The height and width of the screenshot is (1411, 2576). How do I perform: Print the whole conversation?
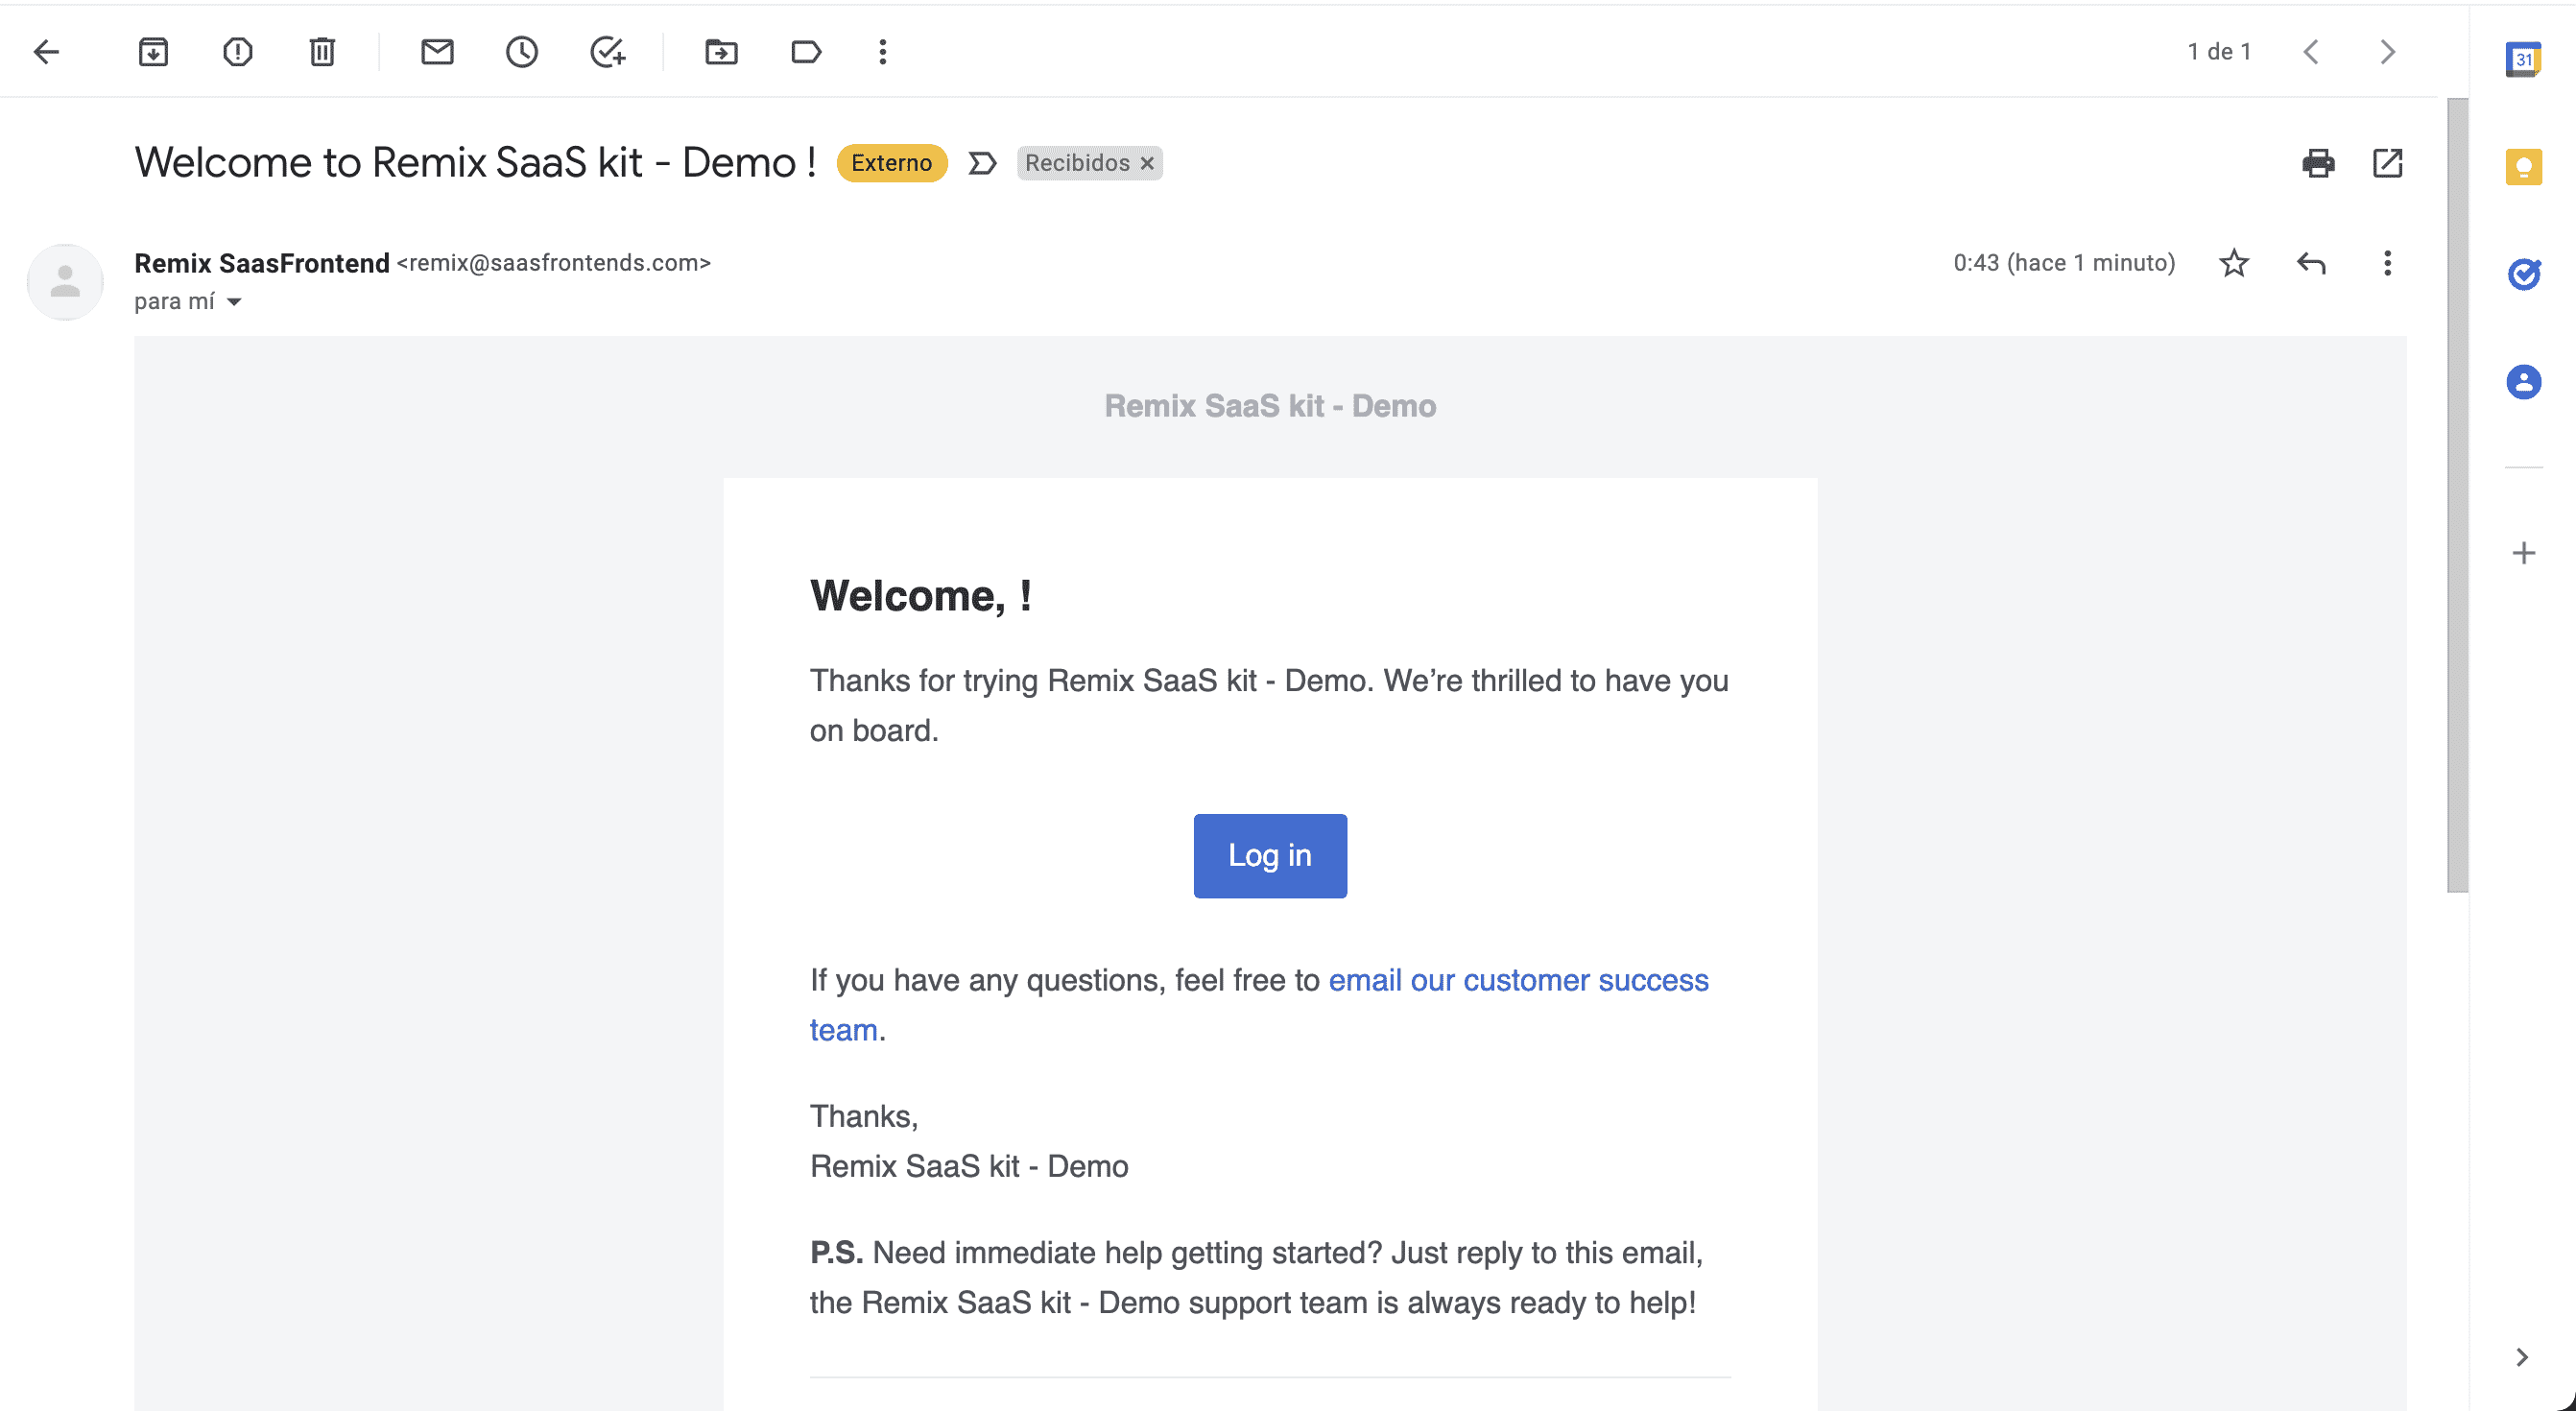pos(2318,163)
